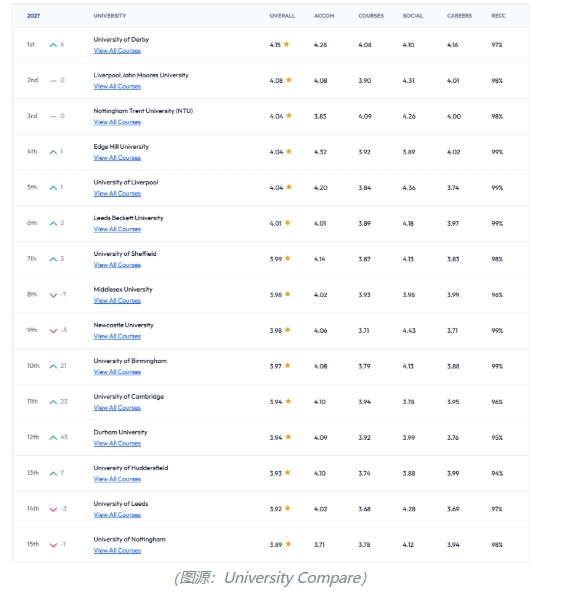
Task: Click the COURSES column header
Action: click(371, 16)
